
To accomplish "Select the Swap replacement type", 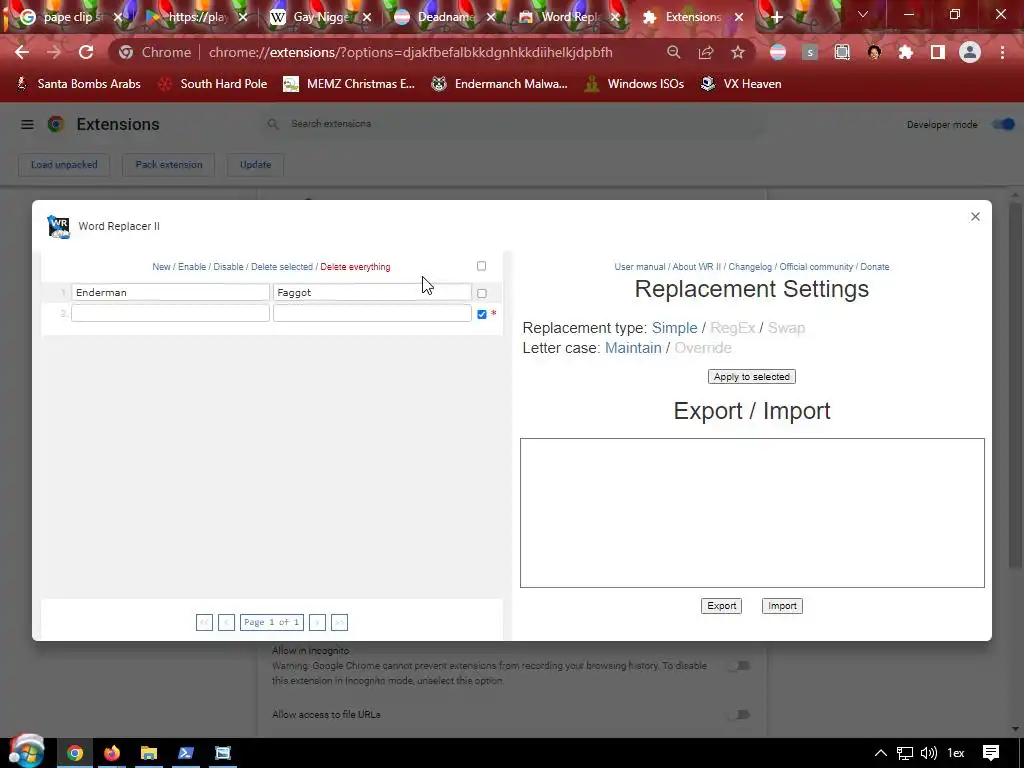I will (x=786, y=328).
